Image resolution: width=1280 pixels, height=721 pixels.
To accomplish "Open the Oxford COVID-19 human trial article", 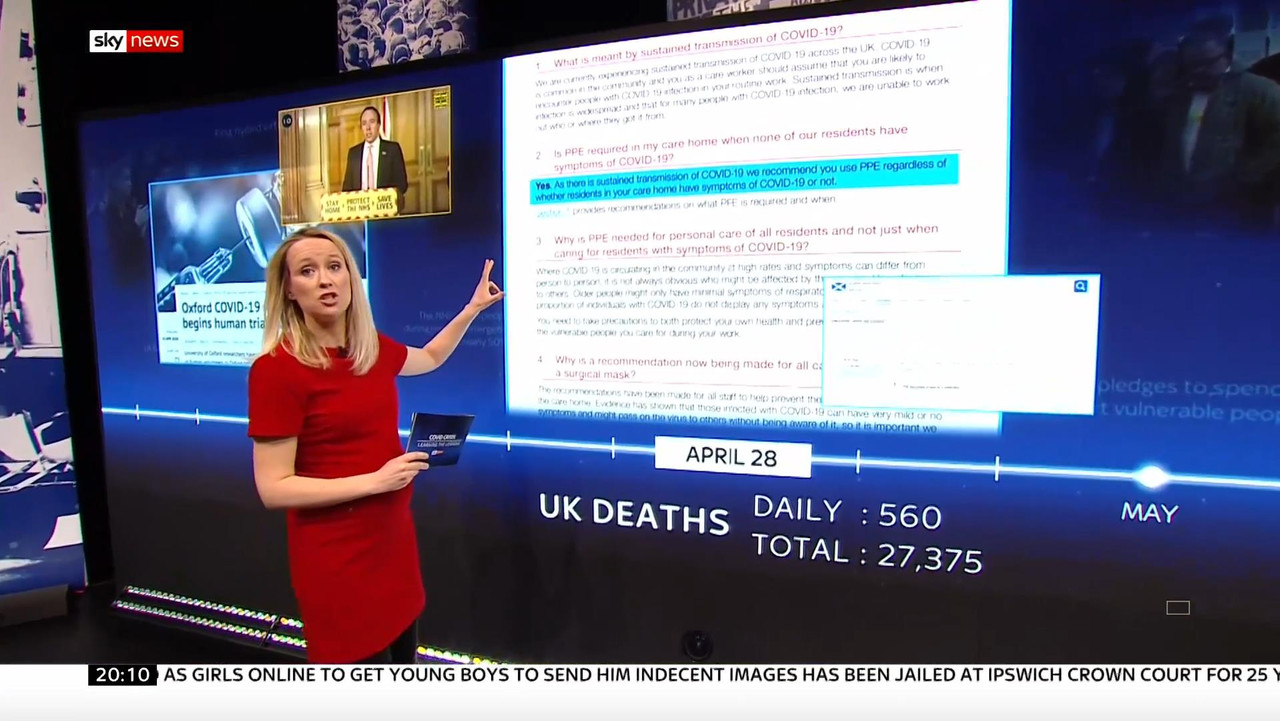I will (215, 270).
